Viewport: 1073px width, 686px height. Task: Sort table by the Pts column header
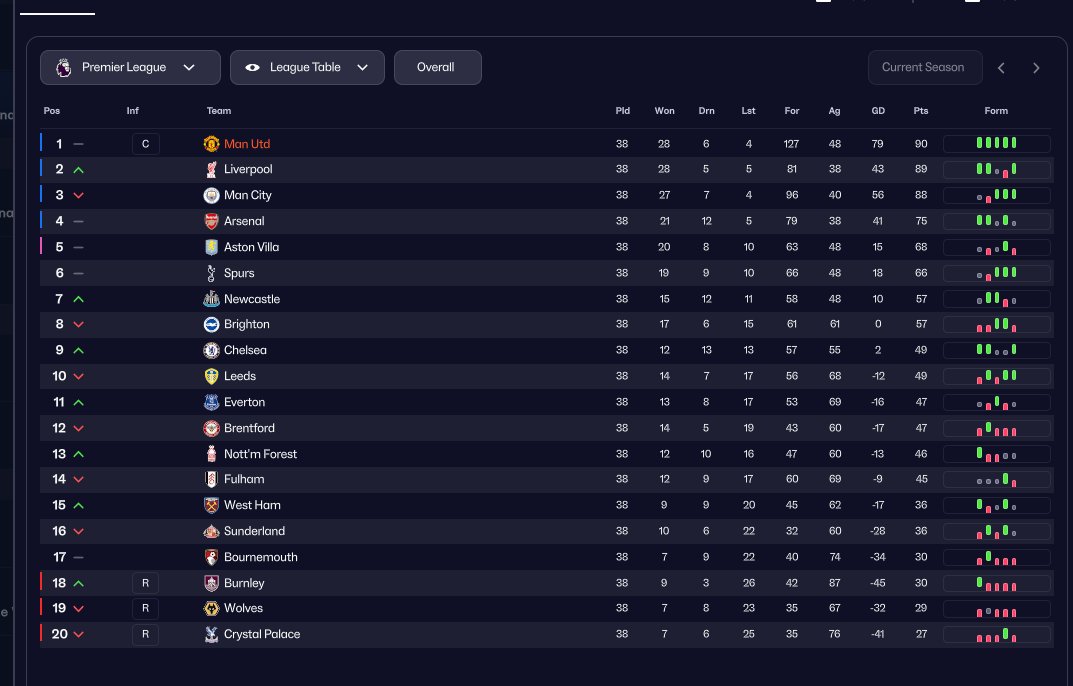[920, 111]
